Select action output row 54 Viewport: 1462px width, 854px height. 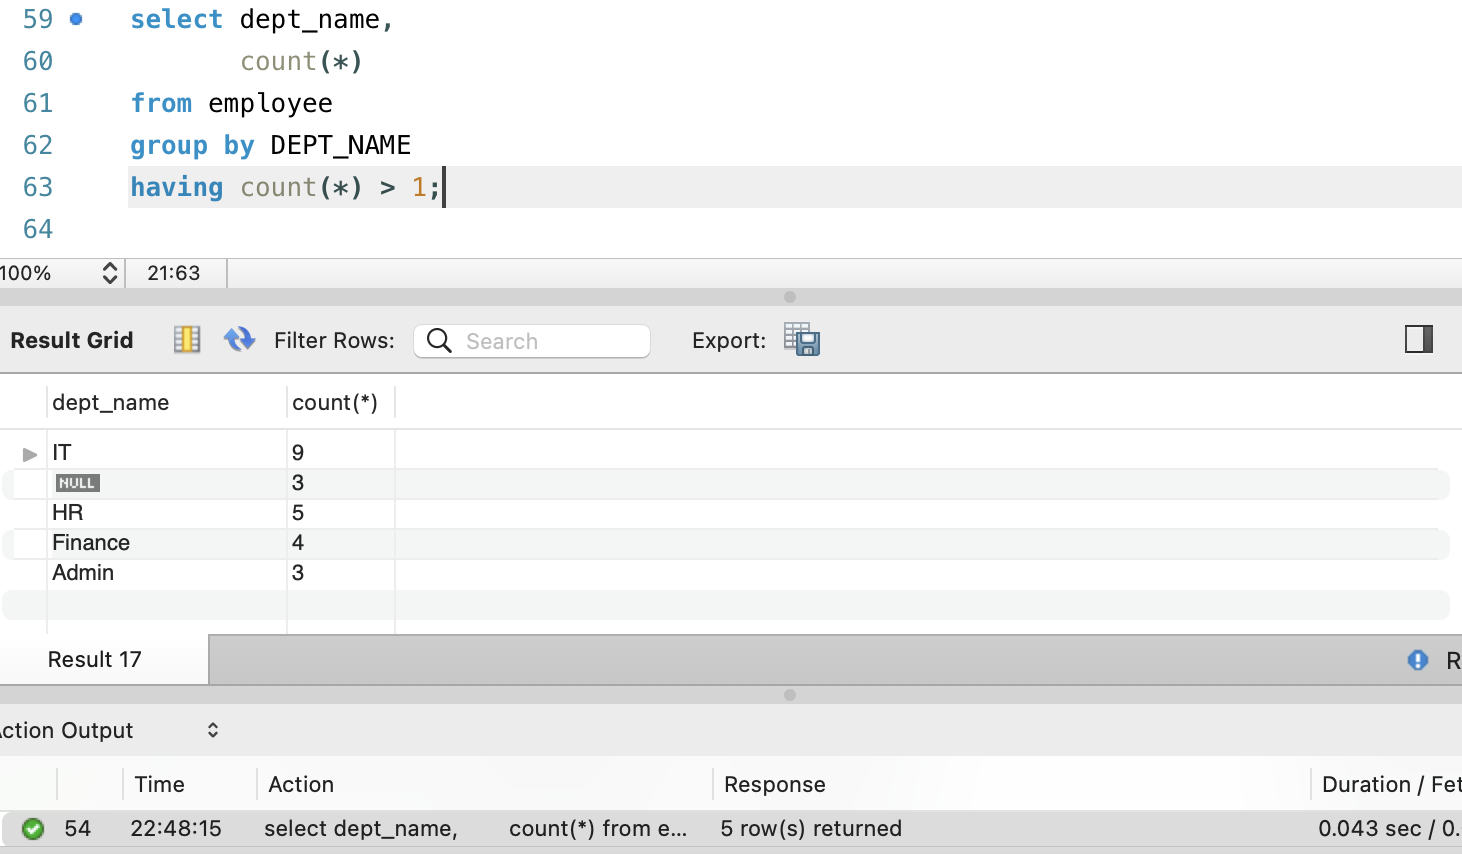731,828
